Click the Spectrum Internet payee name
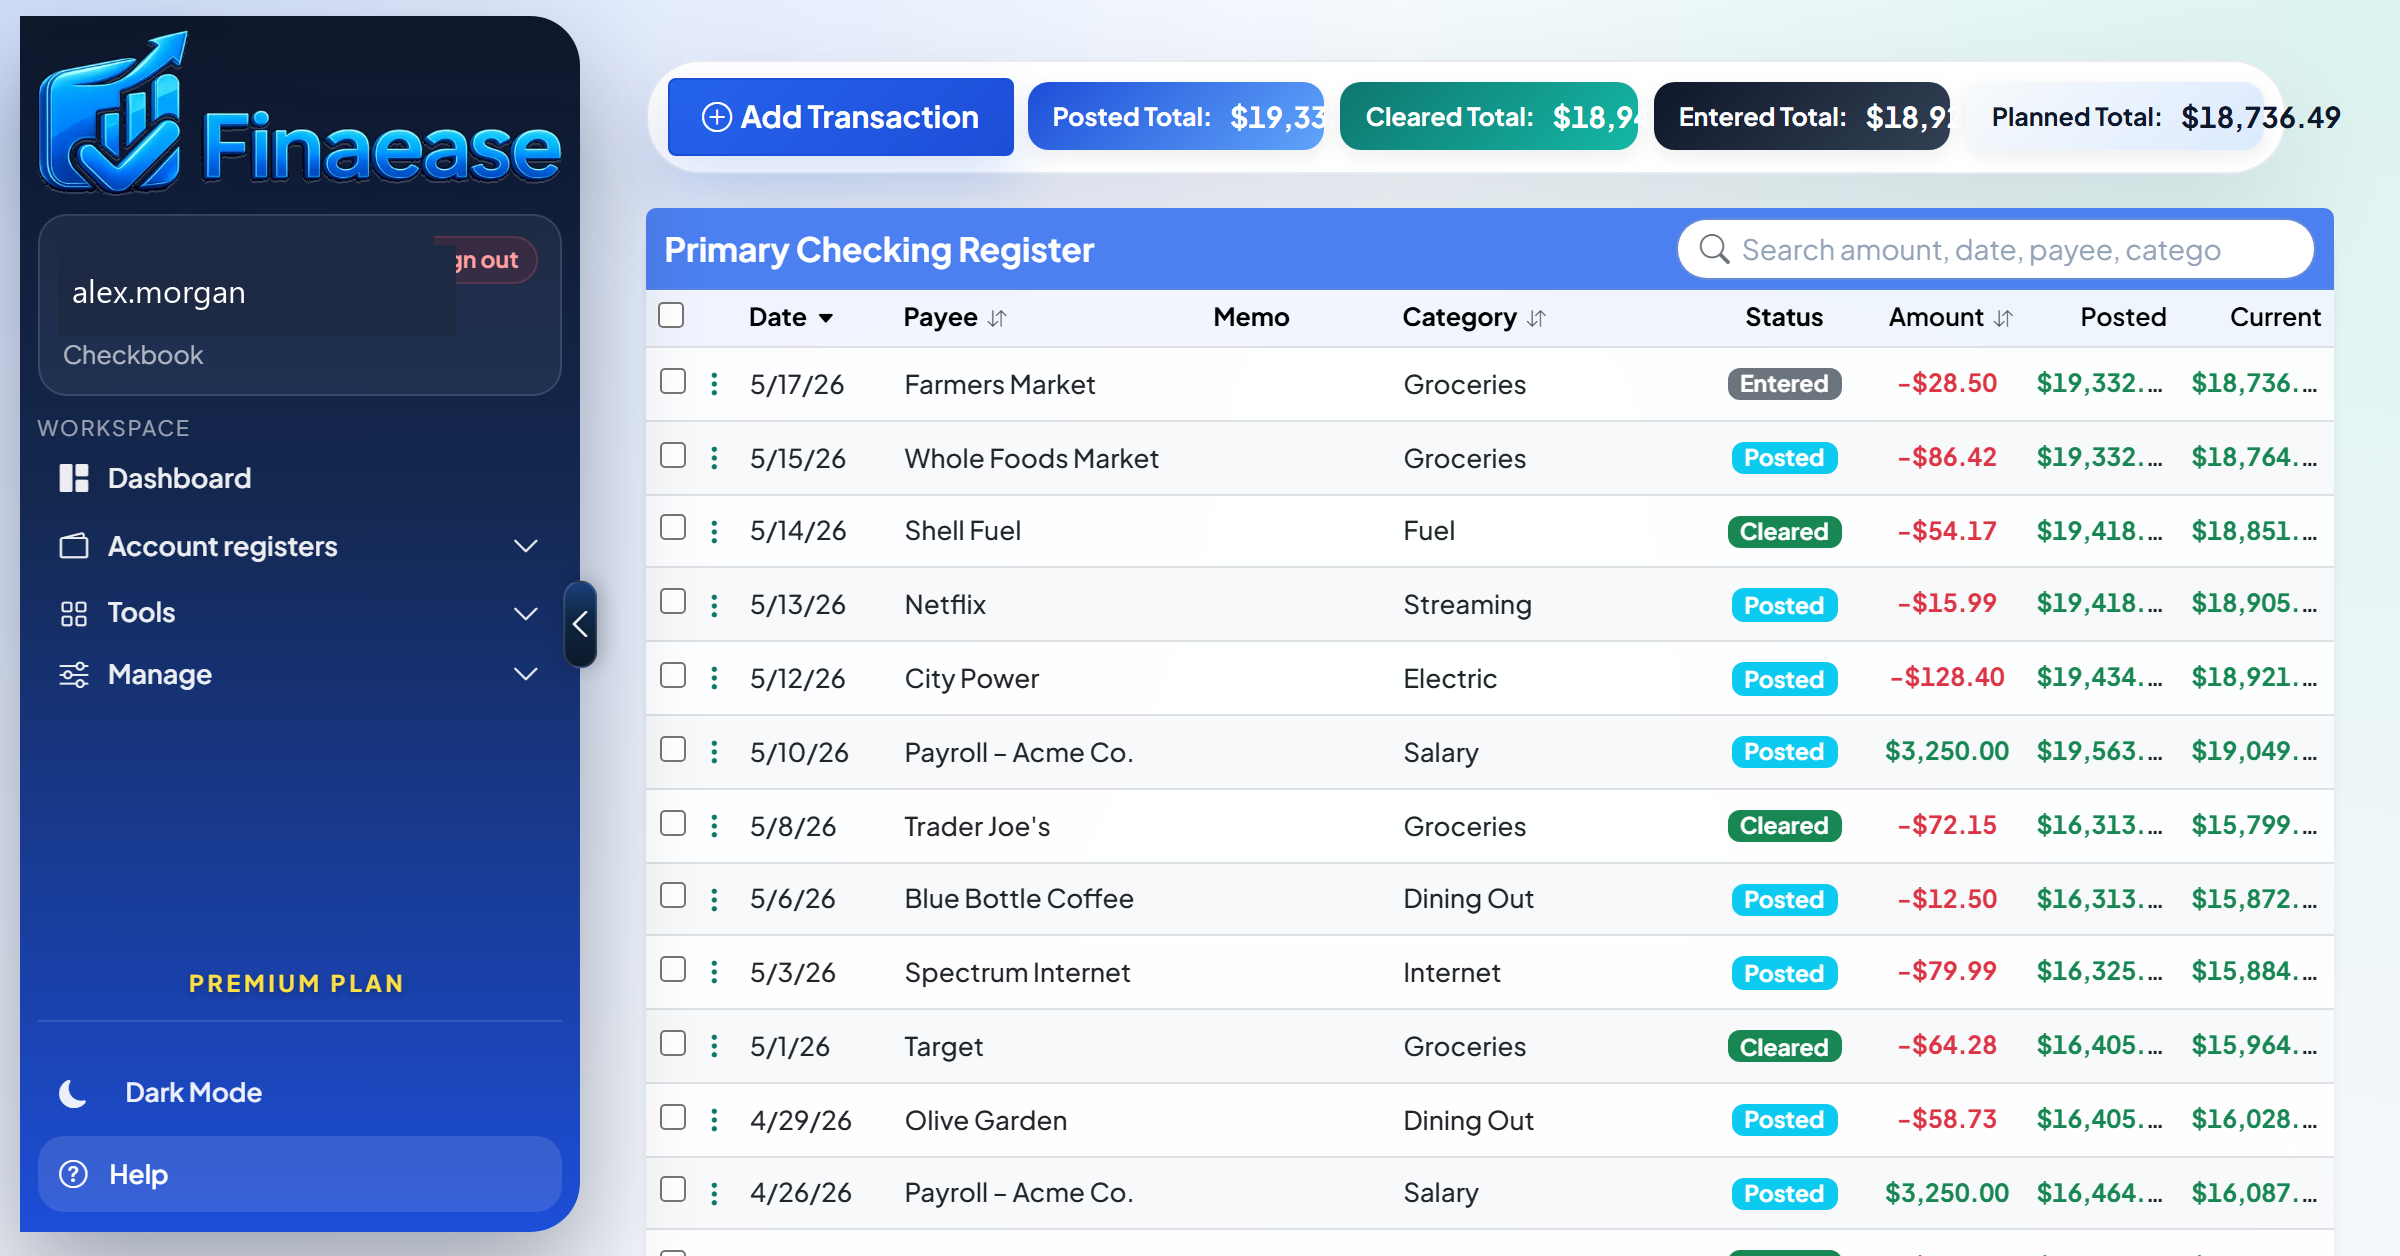Viewport: 2400px width, 1256px height. (x=1017, y=972)
